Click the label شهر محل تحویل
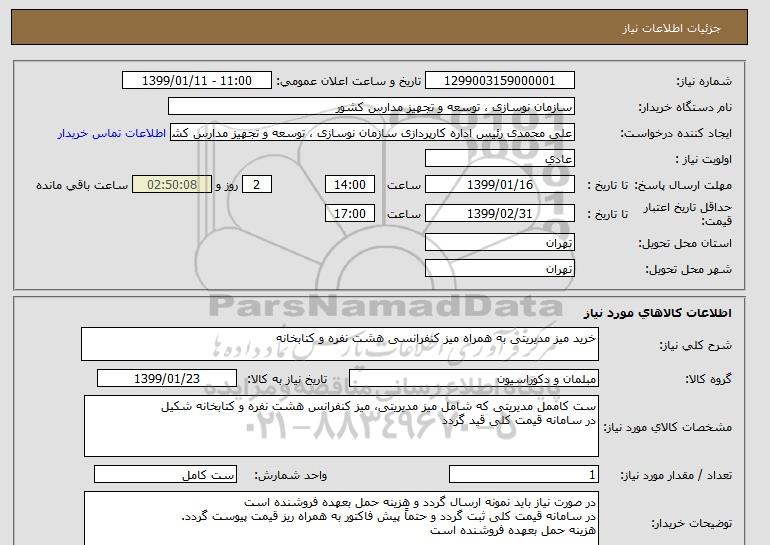The image size is (770, 545). [x=688, y=270]
